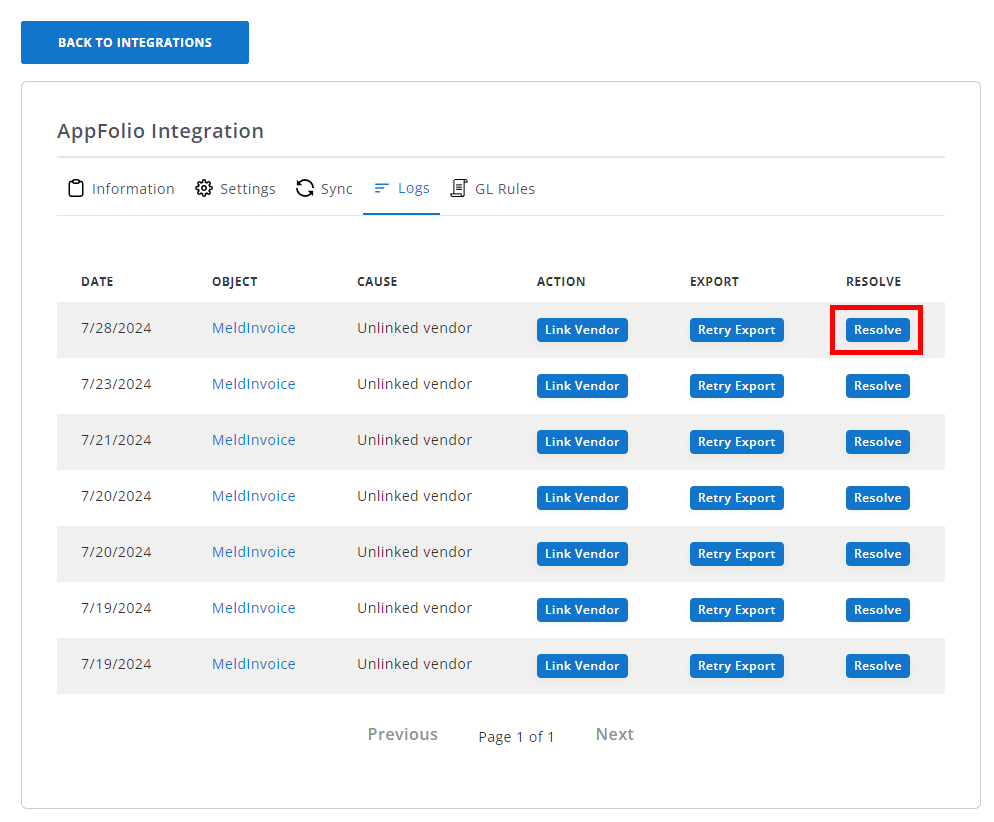Click the lines icon beside Logs

(x=381, y=188)
